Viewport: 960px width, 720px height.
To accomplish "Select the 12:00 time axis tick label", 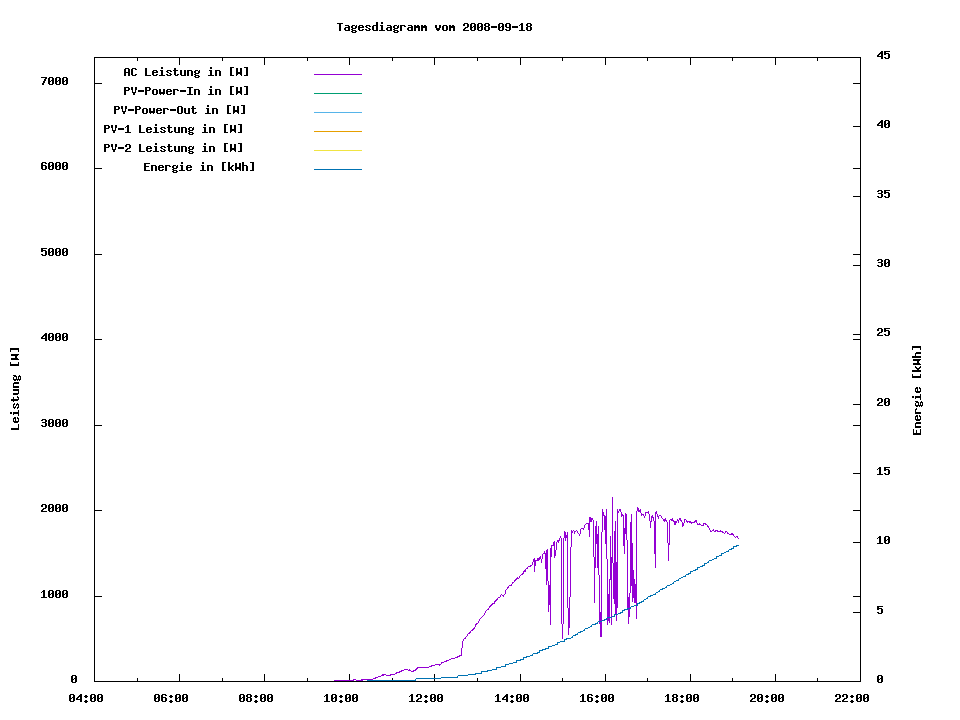I will [x=427, y=698].
